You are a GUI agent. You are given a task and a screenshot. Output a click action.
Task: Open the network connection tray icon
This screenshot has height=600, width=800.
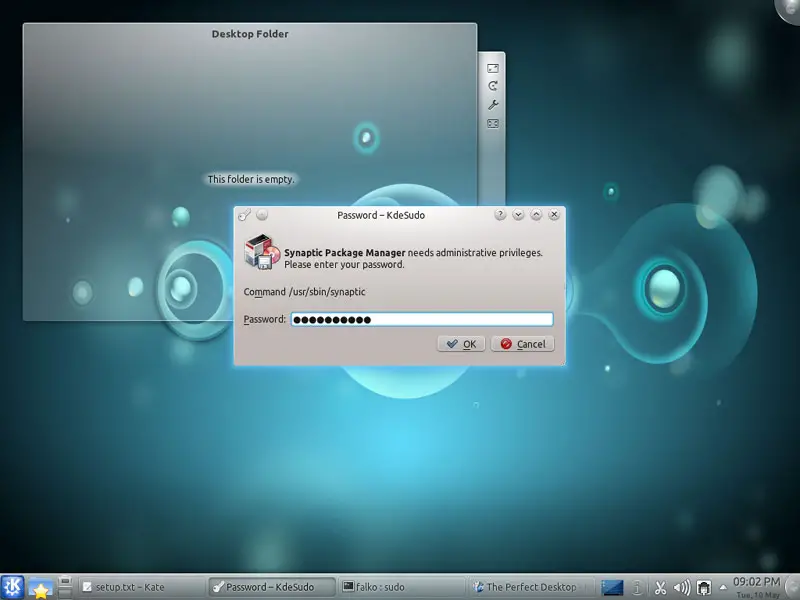[x=704, y=588]
